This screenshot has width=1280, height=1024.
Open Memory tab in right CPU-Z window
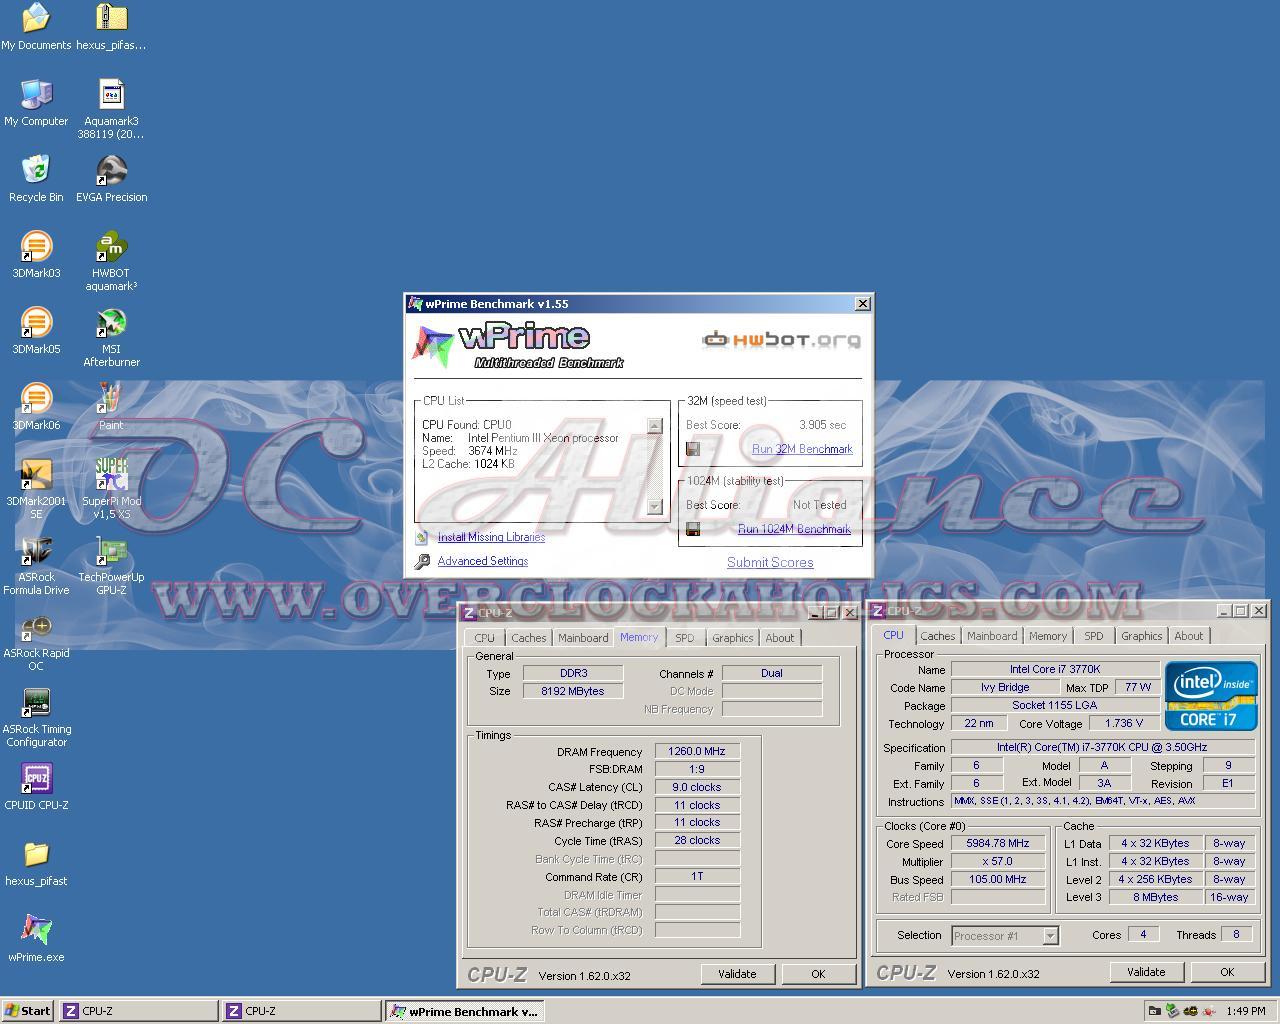pos(1048,636)
